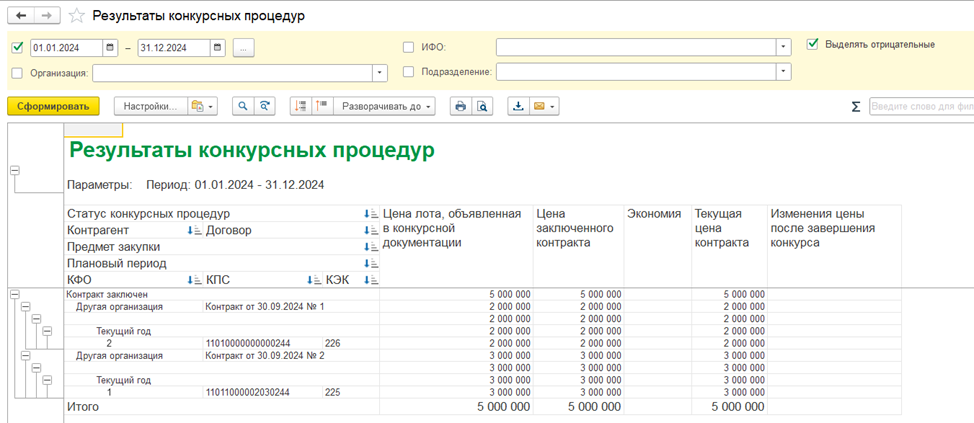Open calendar for end date 31.12.2024

tap(217, 47)
